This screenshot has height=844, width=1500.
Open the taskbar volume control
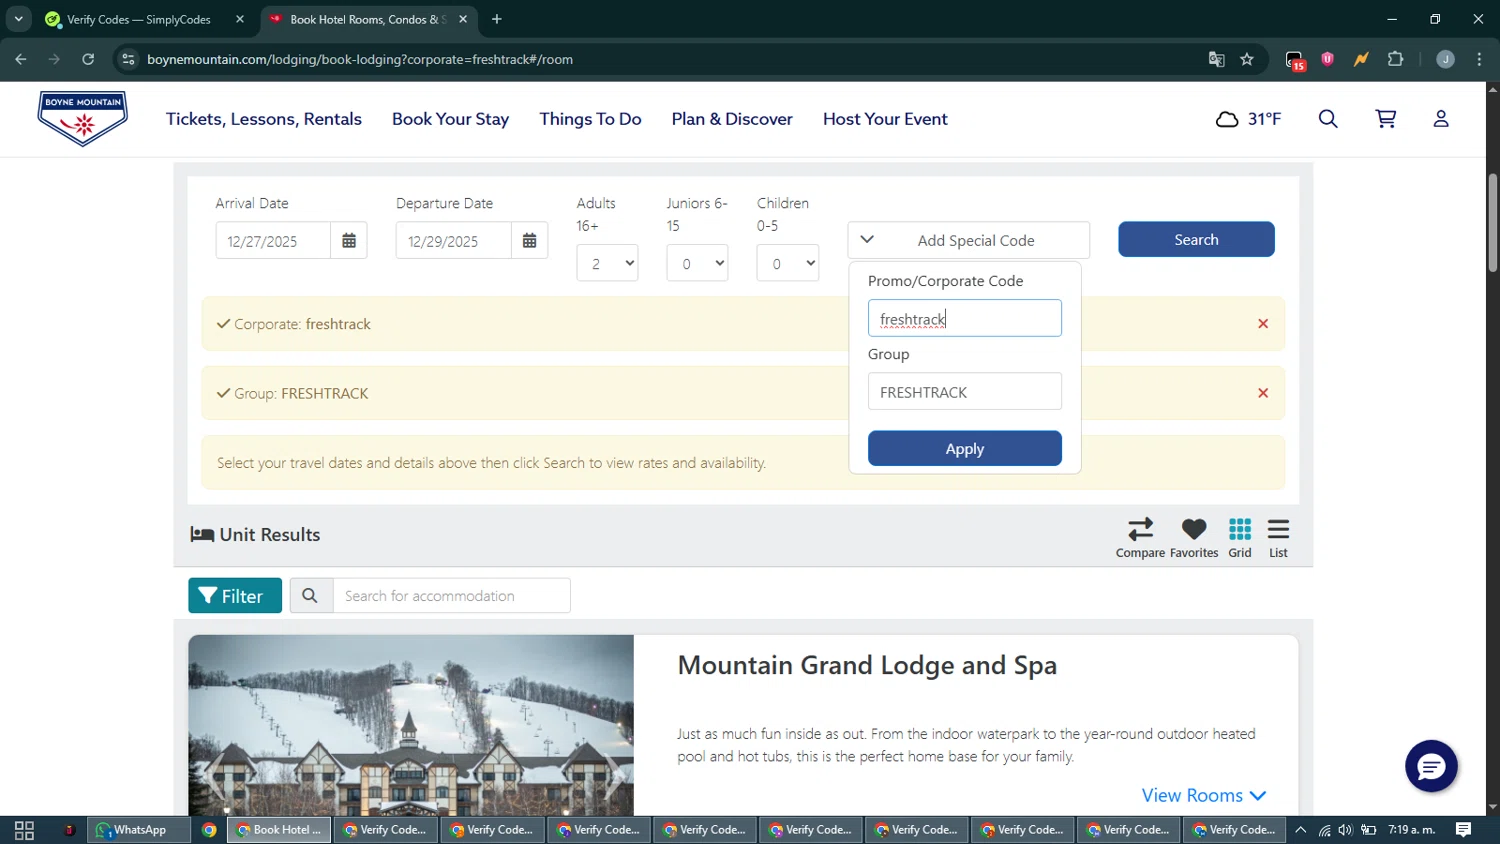coord(1345,830)
